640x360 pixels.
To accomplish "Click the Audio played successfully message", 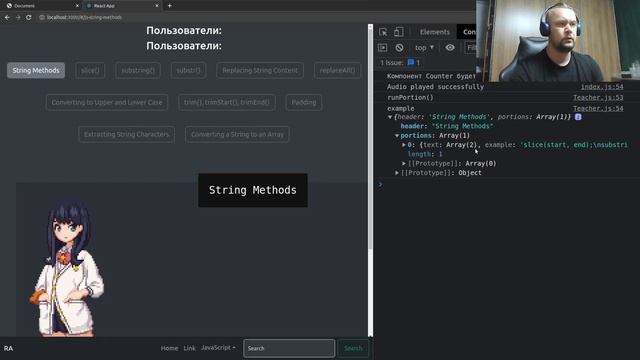I will coord(435,87).
